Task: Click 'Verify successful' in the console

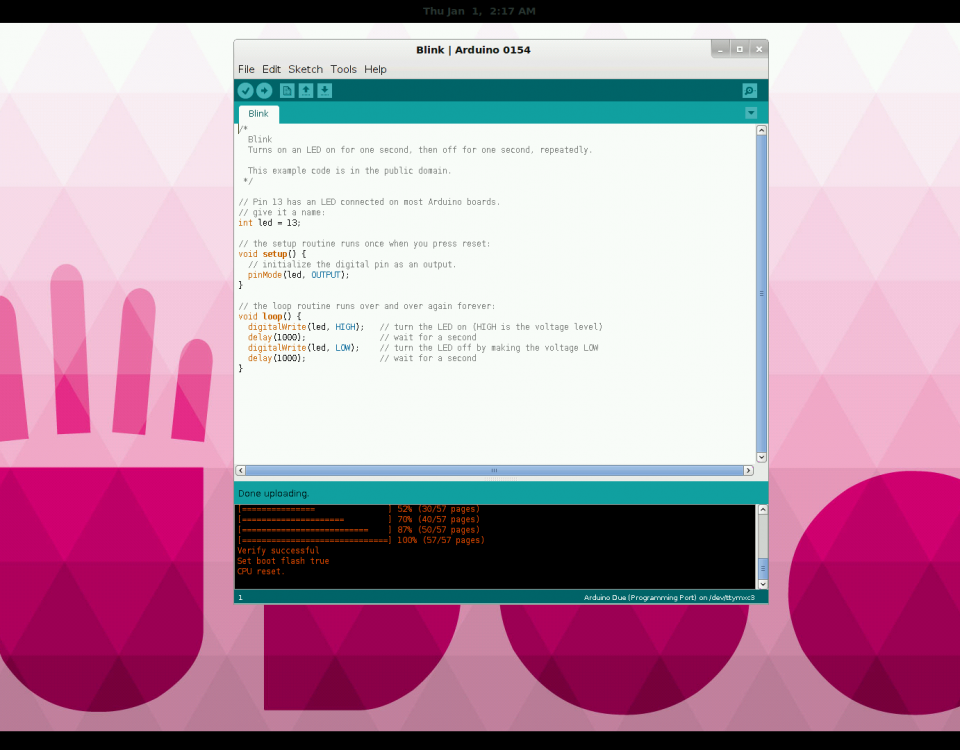Action: [x=278, y=550]
